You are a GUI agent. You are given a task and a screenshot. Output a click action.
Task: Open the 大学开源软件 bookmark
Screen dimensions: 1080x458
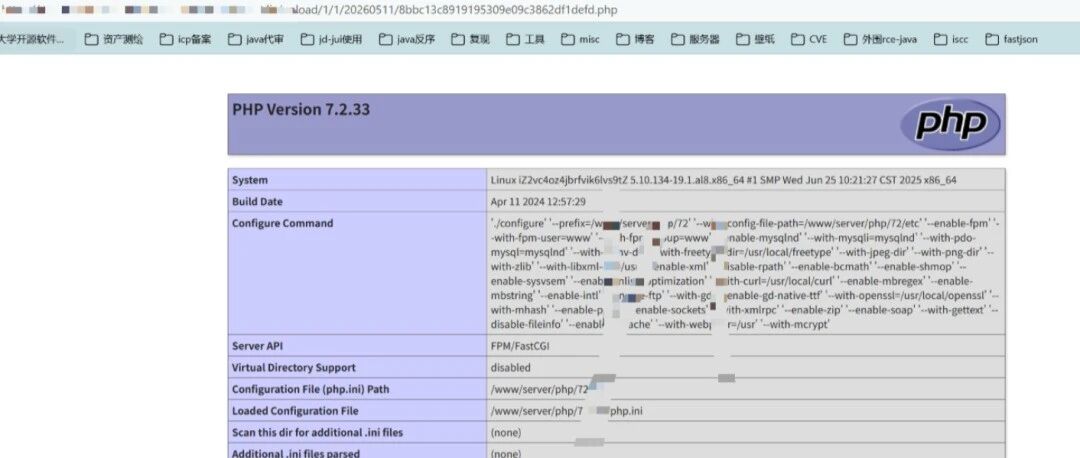[x=32, y=39]
